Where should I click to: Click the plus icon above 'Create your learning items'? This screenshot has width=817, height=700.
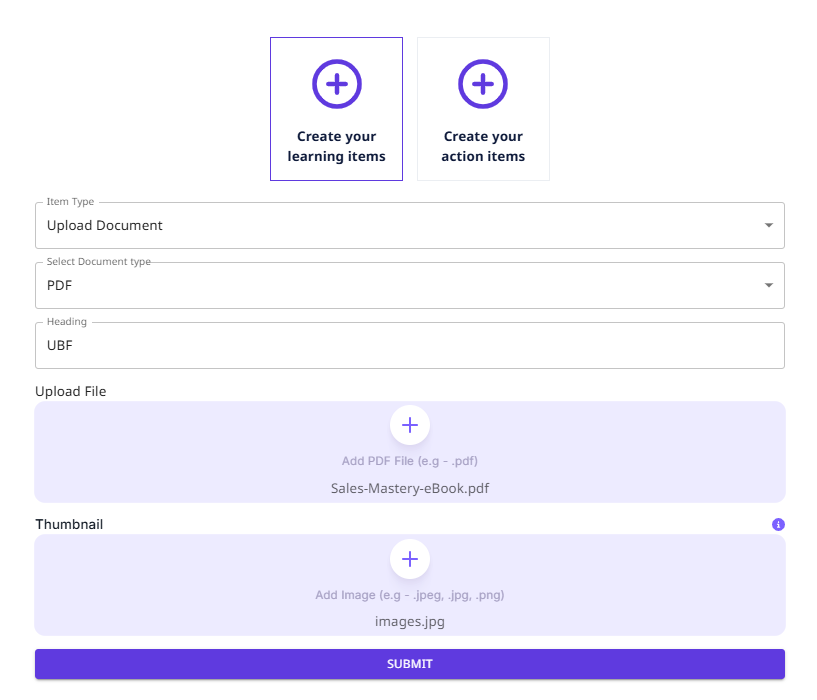point(337,84)
